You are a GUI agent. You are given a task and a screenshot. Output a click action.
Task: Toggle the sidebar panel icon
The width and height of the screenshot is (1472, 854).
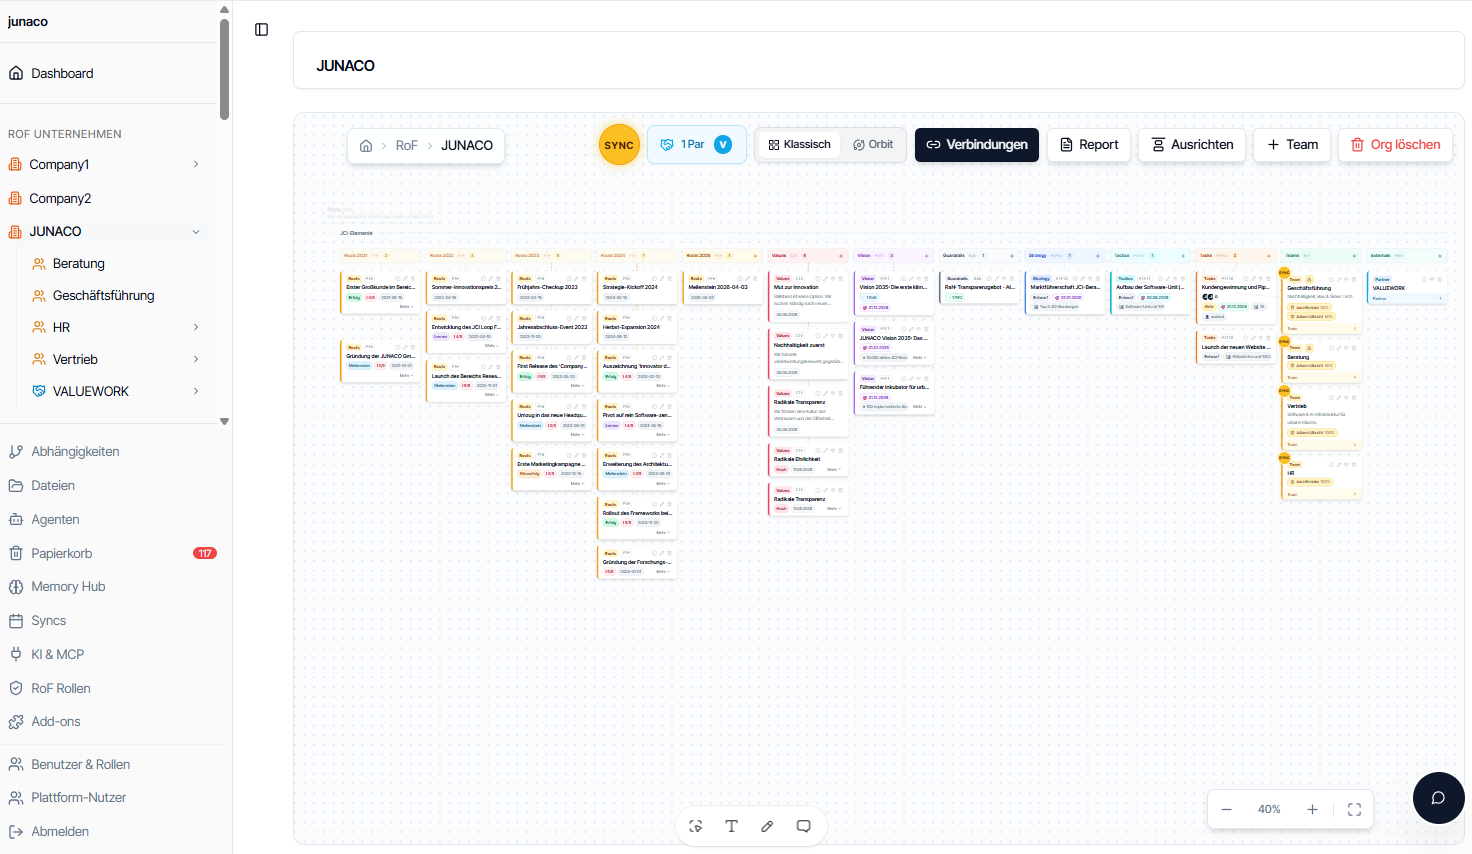(x=262, y=30)
